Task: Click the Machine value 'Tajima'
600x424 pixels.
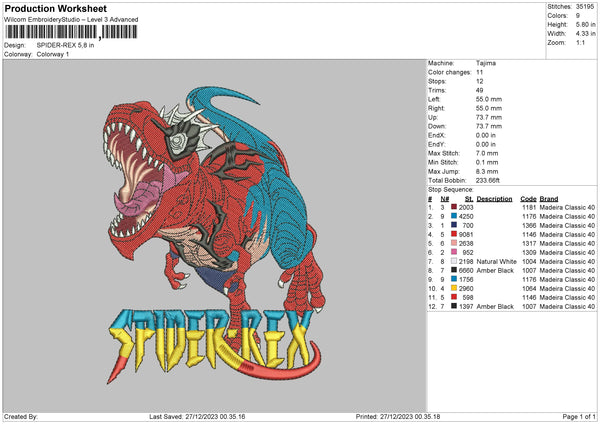Action: click(486, 63)
